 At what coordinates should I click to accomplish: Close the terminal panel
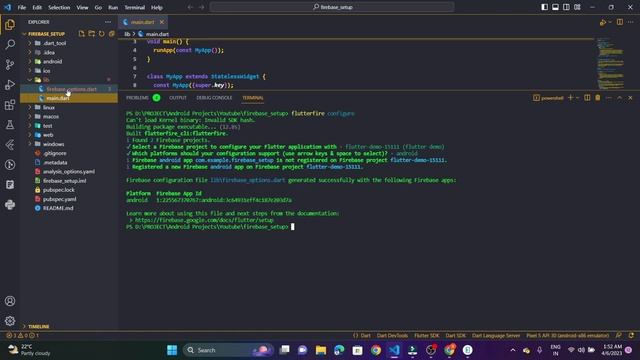(630, 98)
